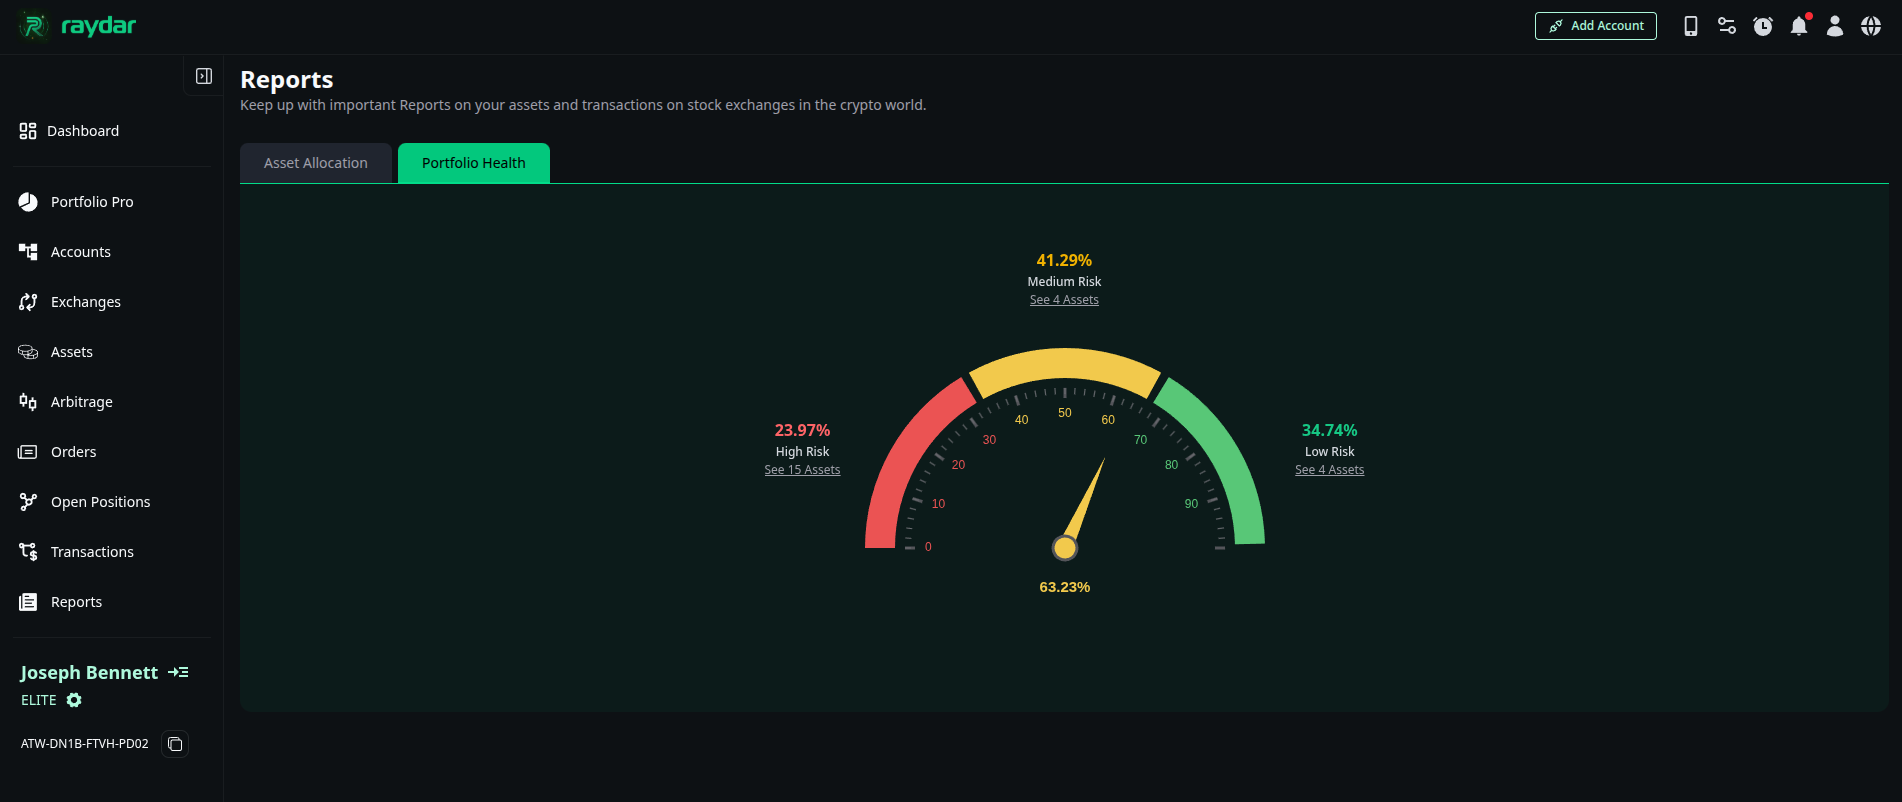Click the Transactions icon
The width and height of the screenshot is (1902, 802).
pyautogui.click(x=28, y=552)
